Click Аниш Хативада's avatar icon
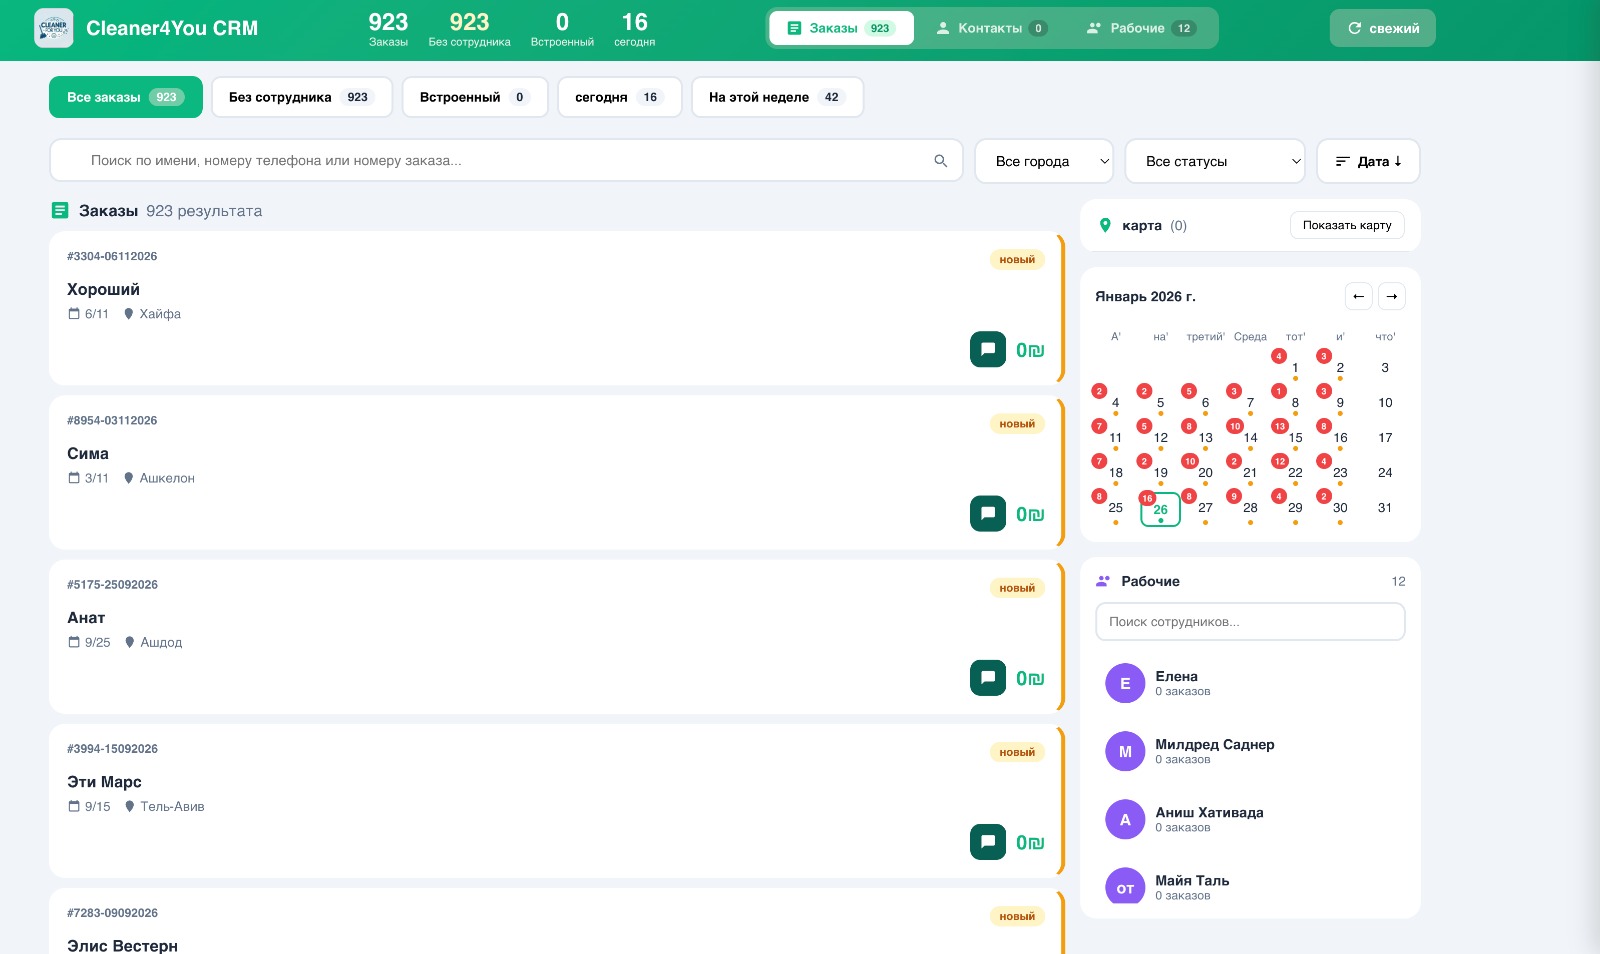The image size is (1600, 954). tap(1125, 819)
